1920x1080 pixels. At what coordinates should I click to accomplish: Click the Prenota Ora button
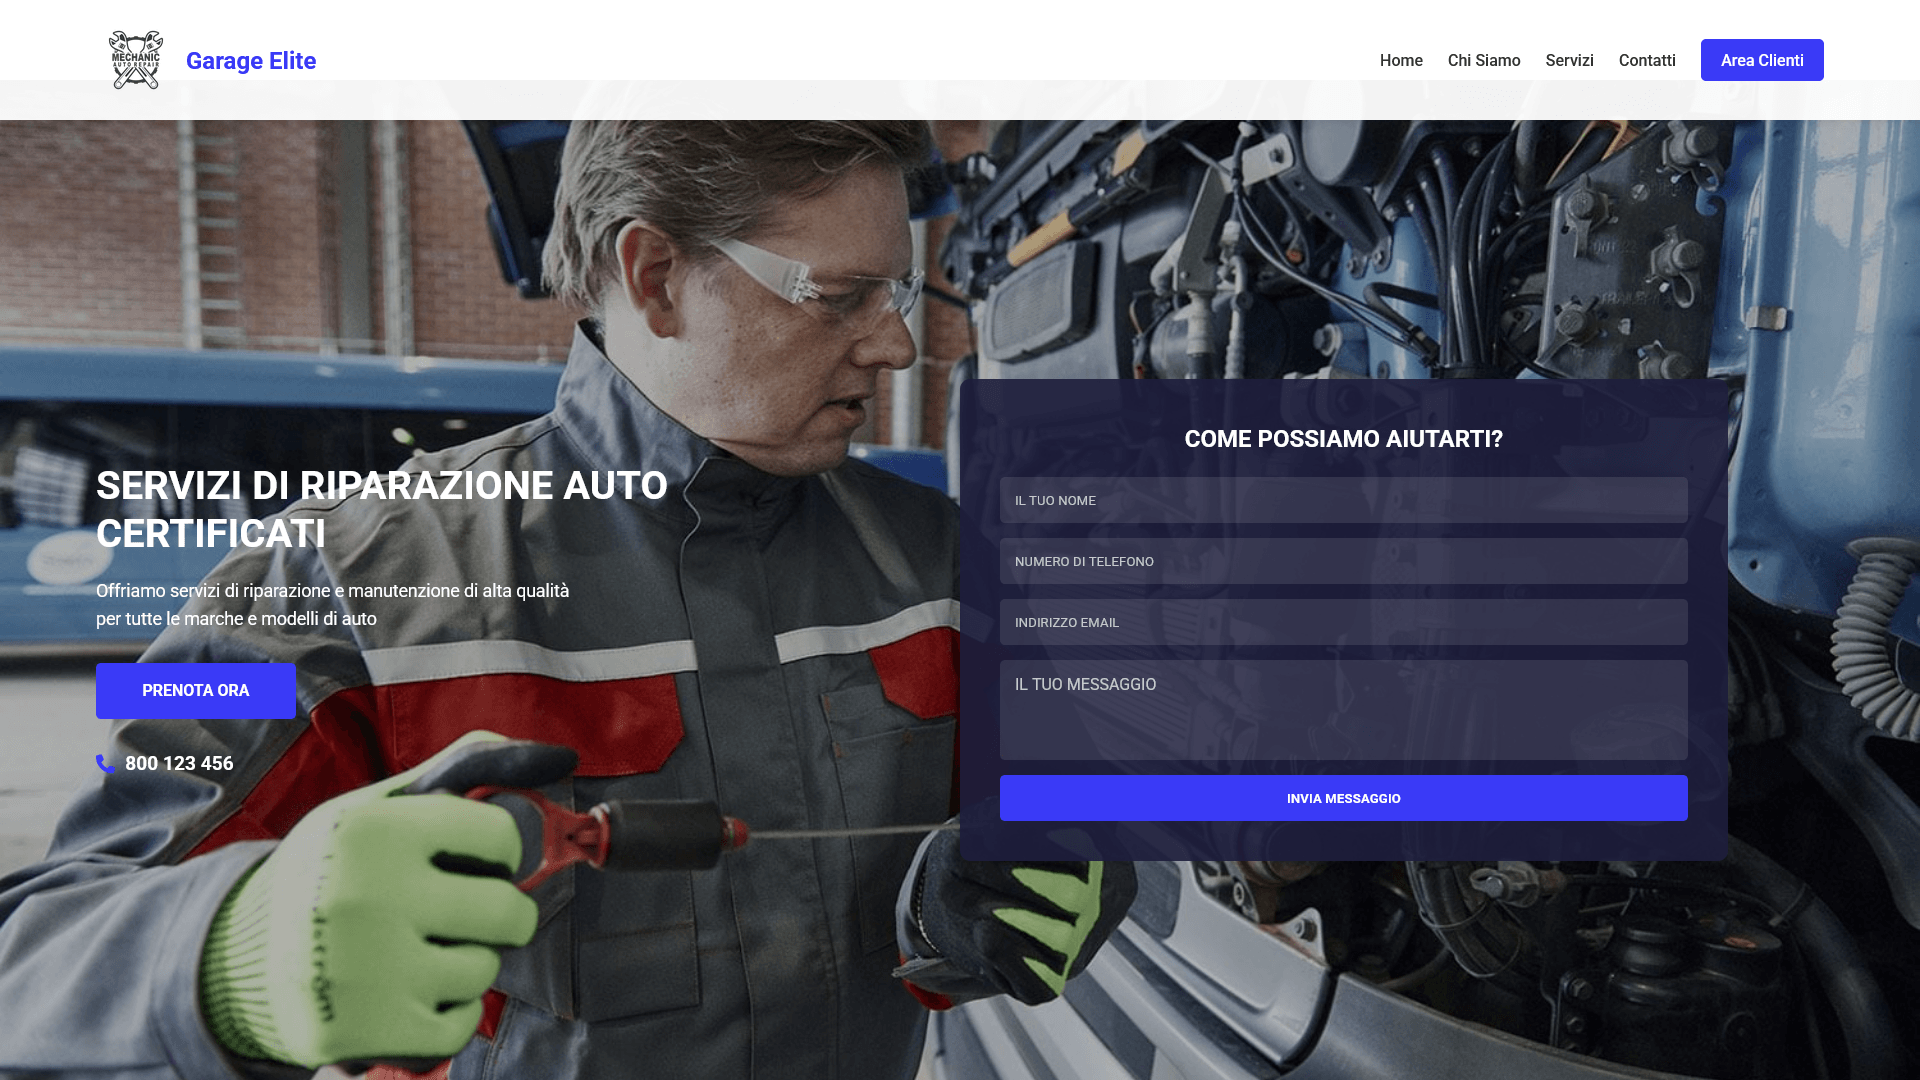[x=196, y=691]
